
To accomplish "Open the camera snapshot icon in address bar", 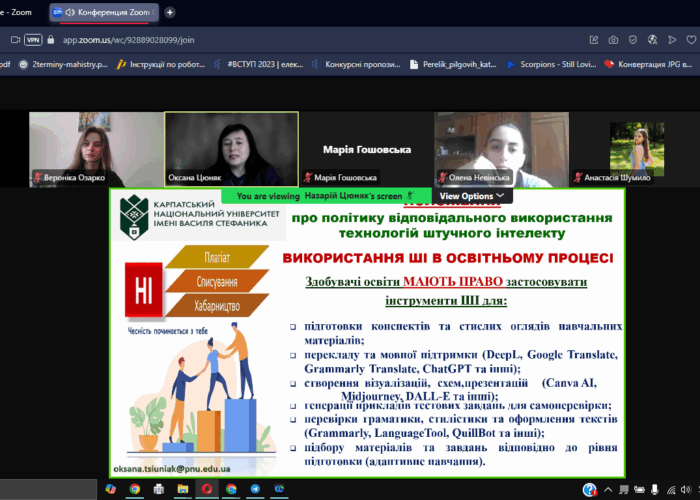I will click(614, 39).
